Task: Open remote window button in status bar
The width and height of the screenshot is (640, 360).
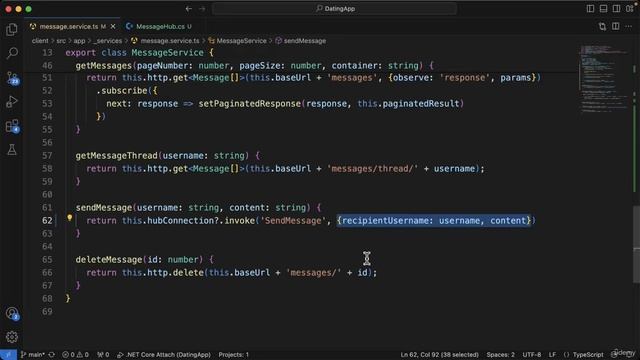Action: (8, 355)
